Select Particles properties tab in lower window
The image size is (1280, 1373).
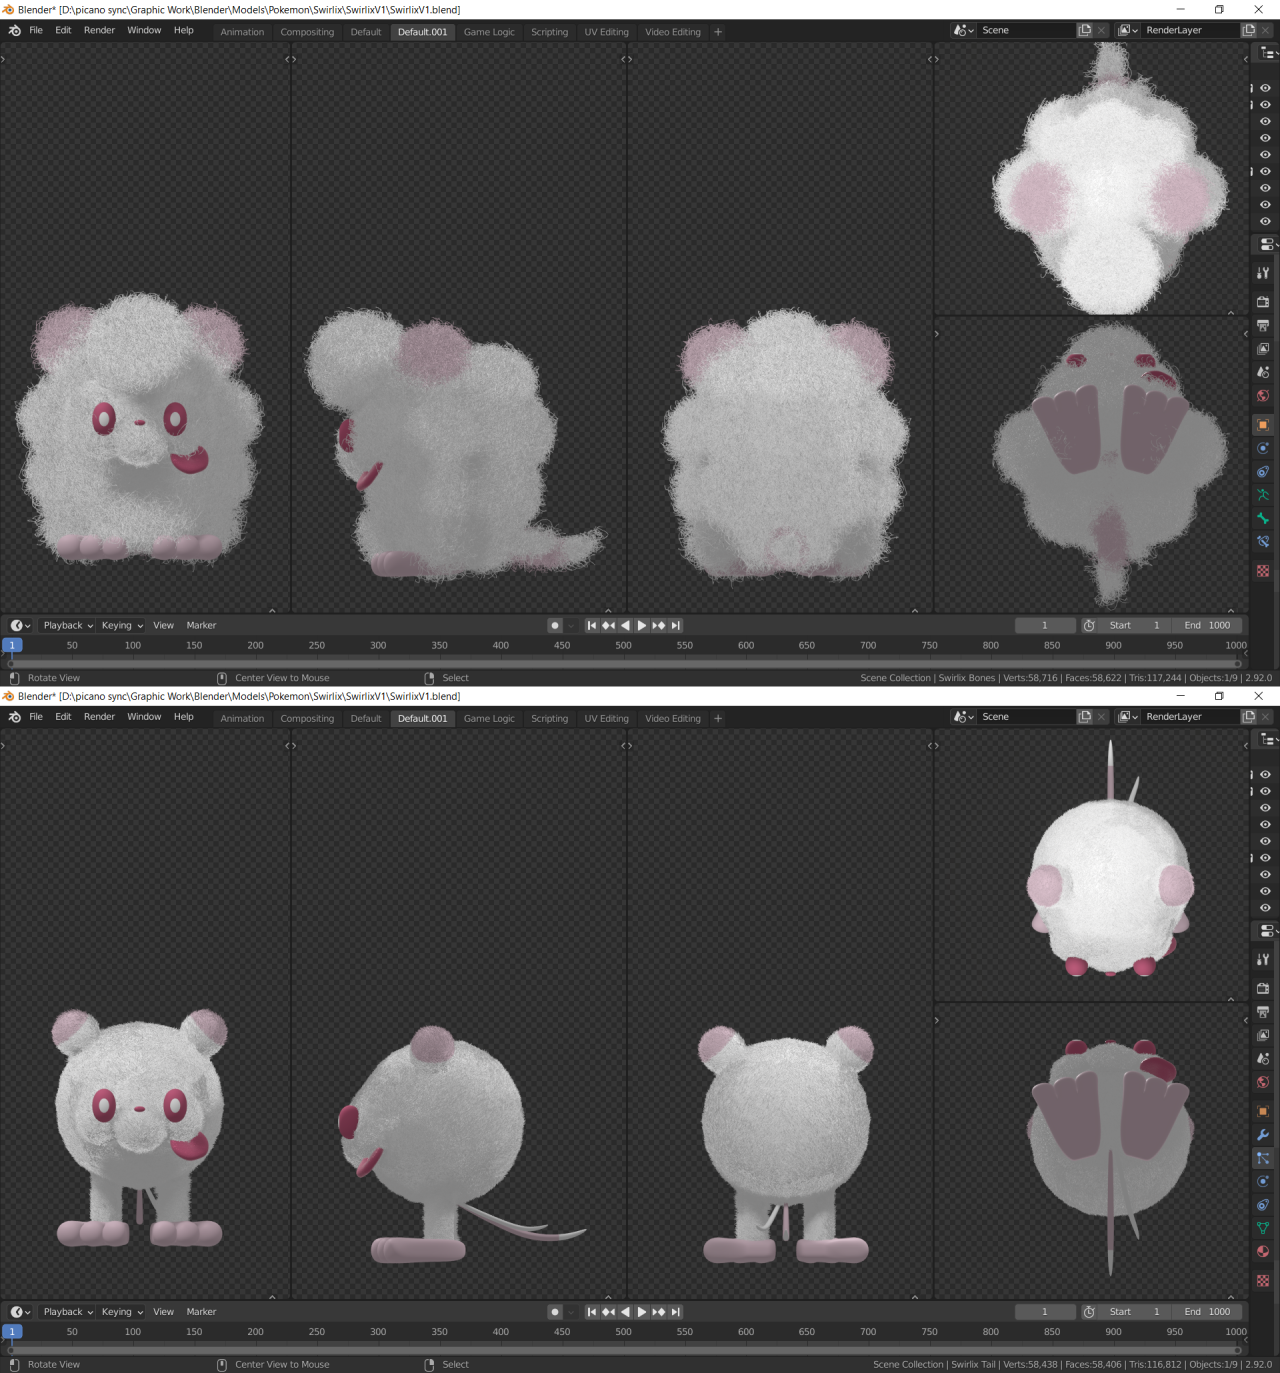(x=1263, y=1158)
